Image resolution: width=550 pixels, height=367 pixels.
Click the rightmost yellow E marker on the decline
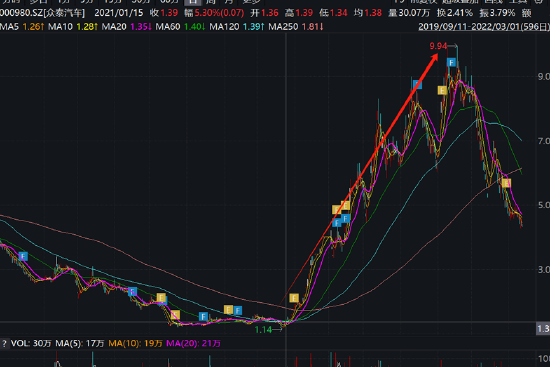click(506, 183)
